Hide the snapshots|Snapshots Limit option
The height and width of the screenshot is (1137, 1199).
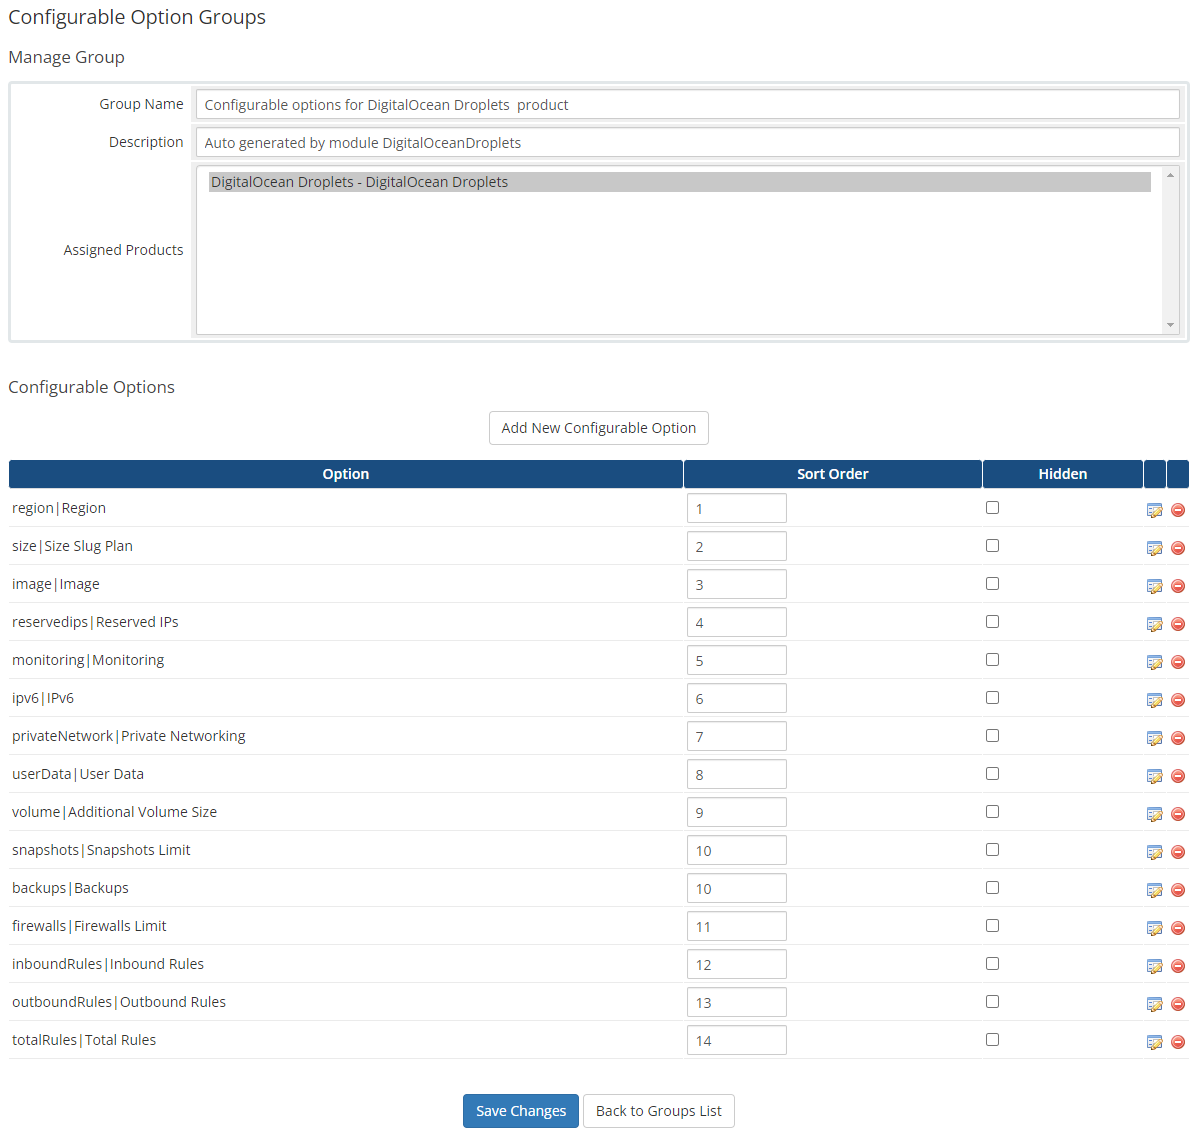pos(992,849)
